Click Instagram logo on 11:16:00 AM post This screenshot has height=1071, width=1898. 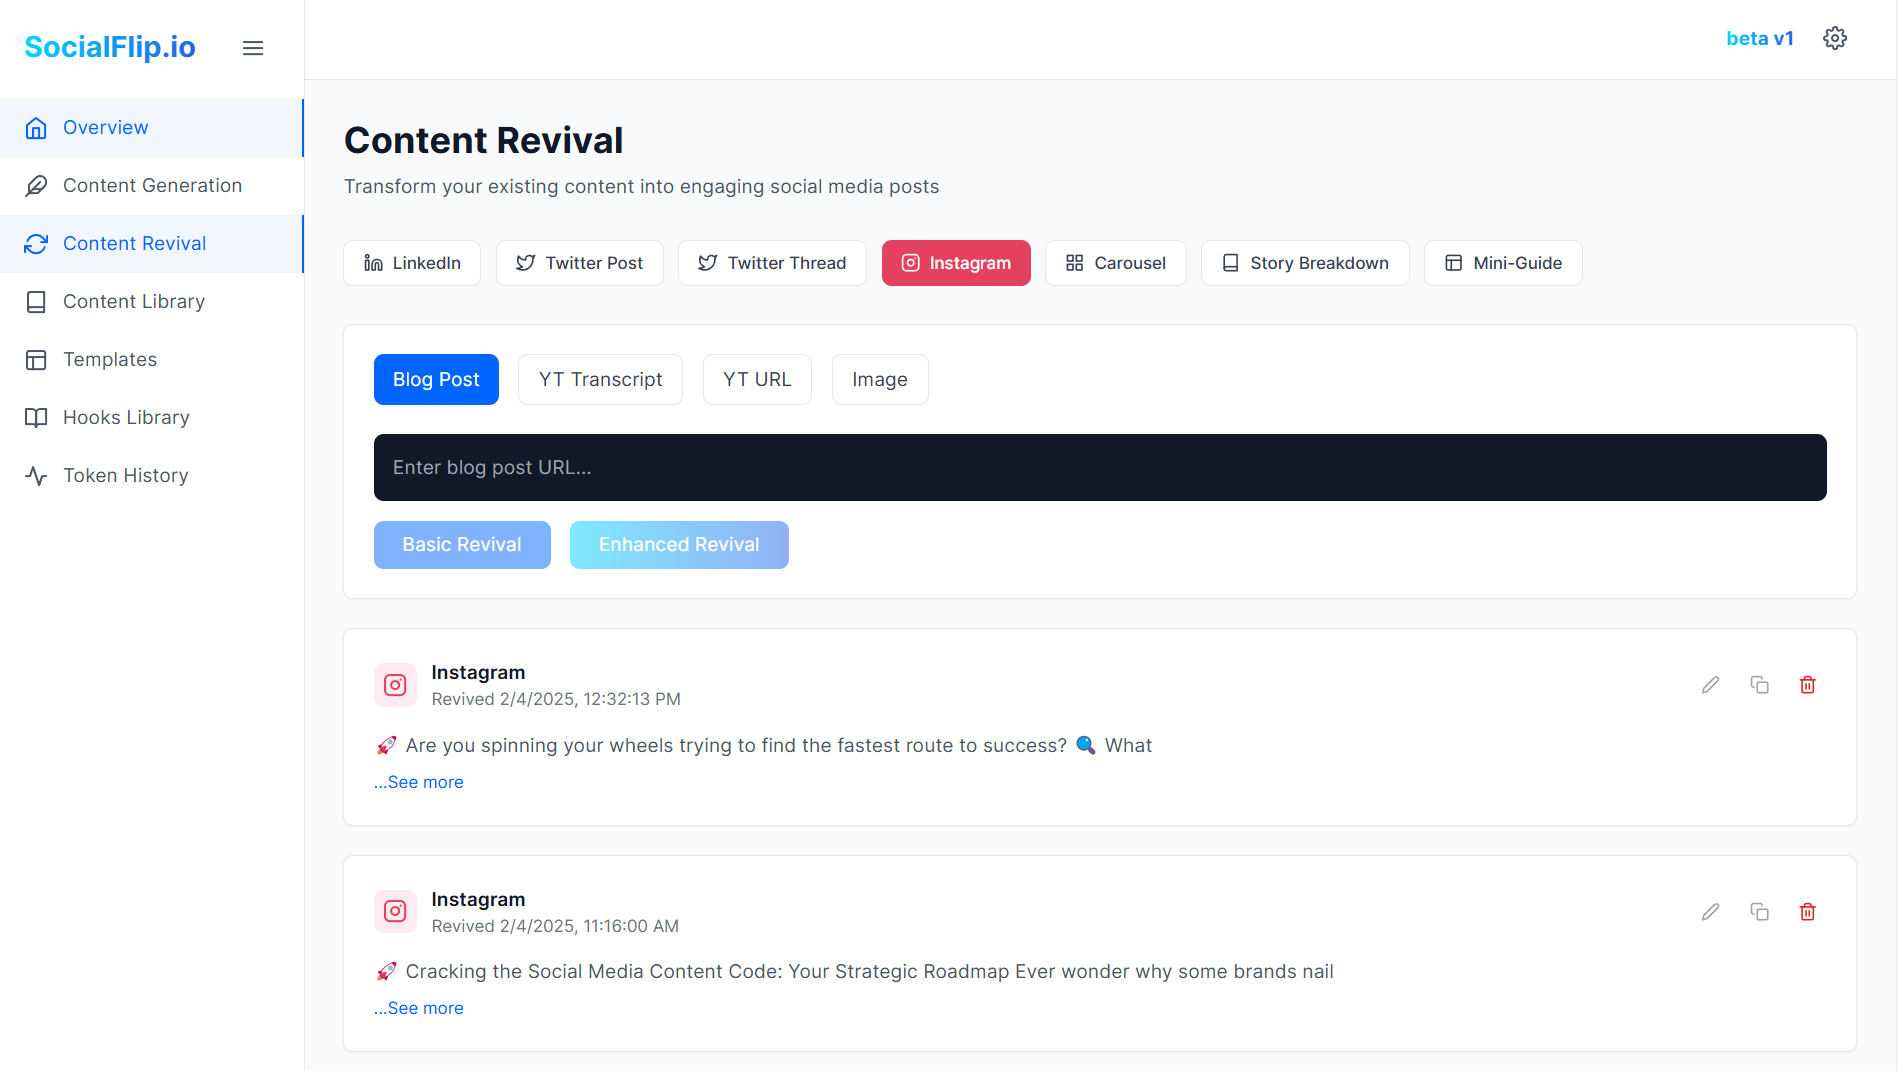395,912
